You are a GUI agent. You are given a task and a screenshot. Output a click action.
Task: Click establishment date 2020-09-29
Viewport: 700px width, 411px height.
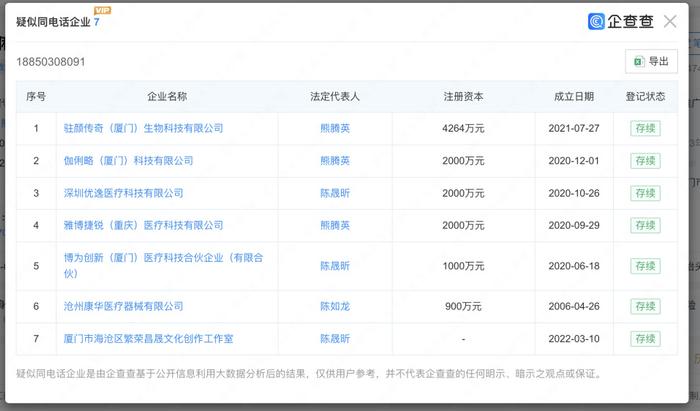pyautogui.click(x=574, y=225)
